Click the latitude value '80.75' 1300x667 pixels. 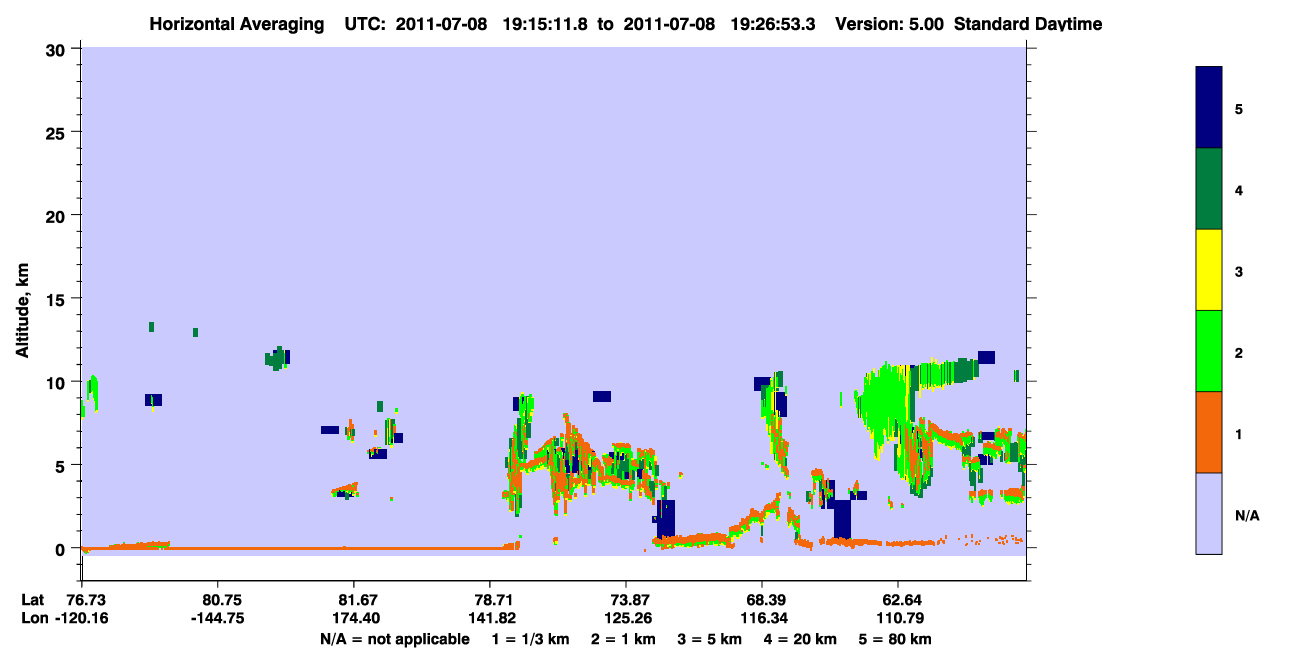click(x=217, y=600)
